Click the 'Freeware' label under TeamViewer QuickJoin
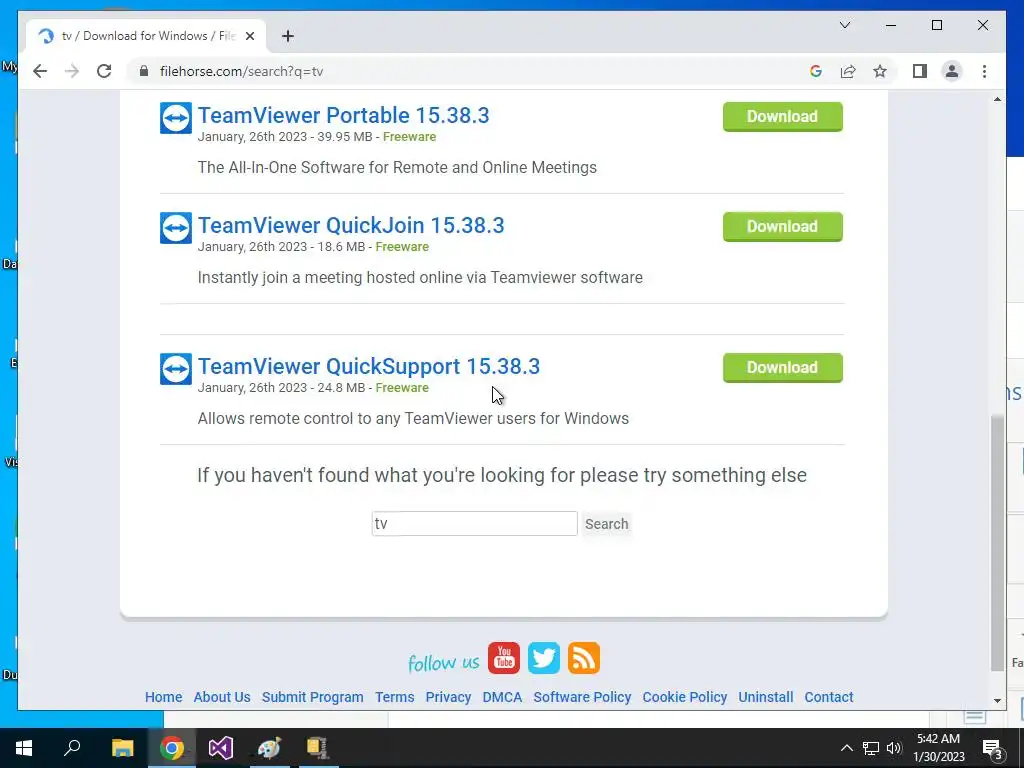The width and height of the screenshot is (1024, 768). coord(402,247)
